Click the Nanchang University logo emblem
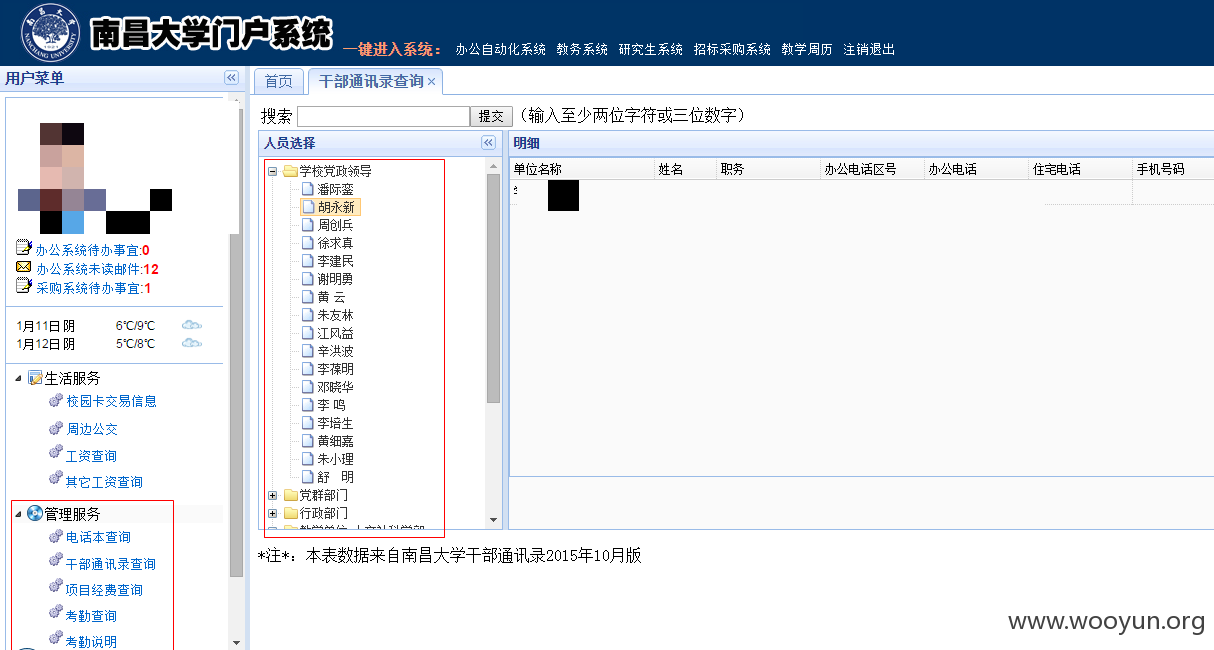Viewport: 1214px width, 650px height. [50, 32]
